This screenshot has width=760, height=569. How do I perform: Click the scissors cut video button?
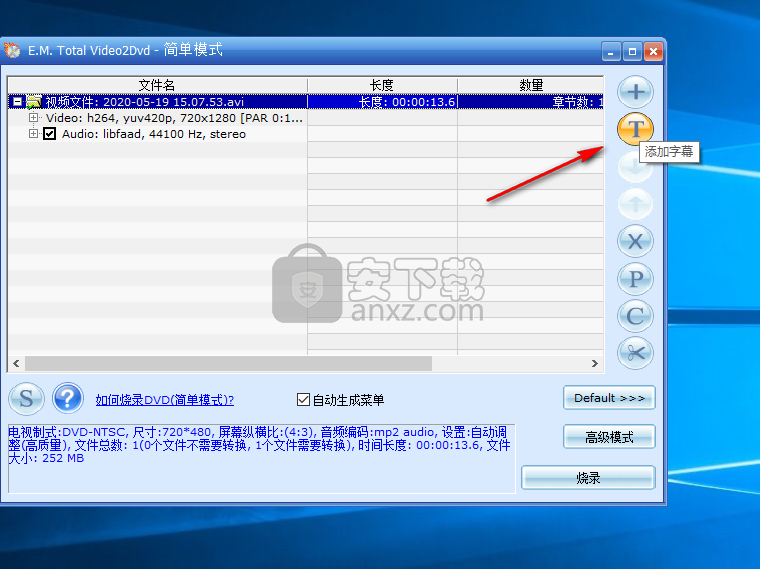[635, 353]
